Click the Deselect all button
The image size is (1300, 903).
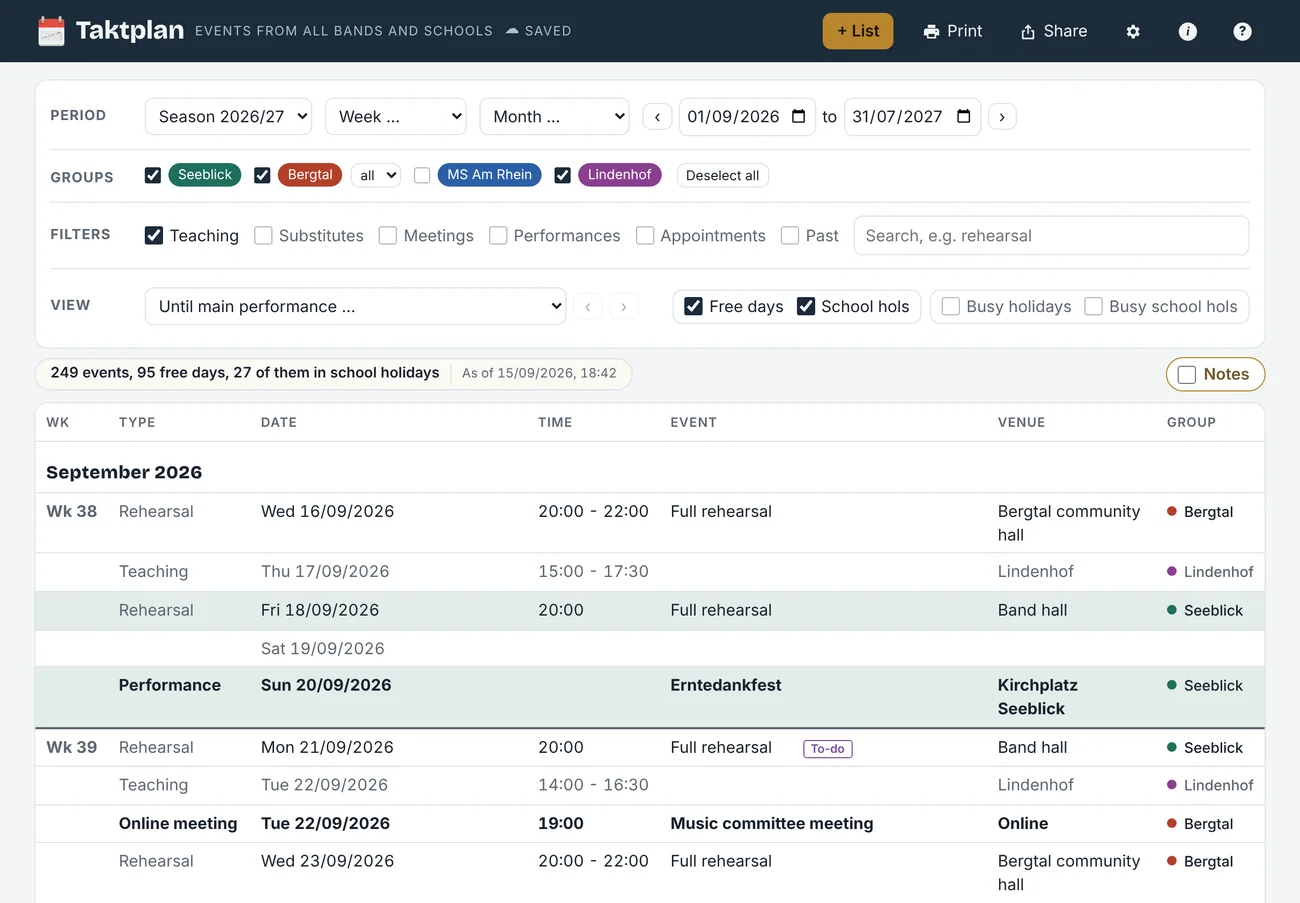722,175
